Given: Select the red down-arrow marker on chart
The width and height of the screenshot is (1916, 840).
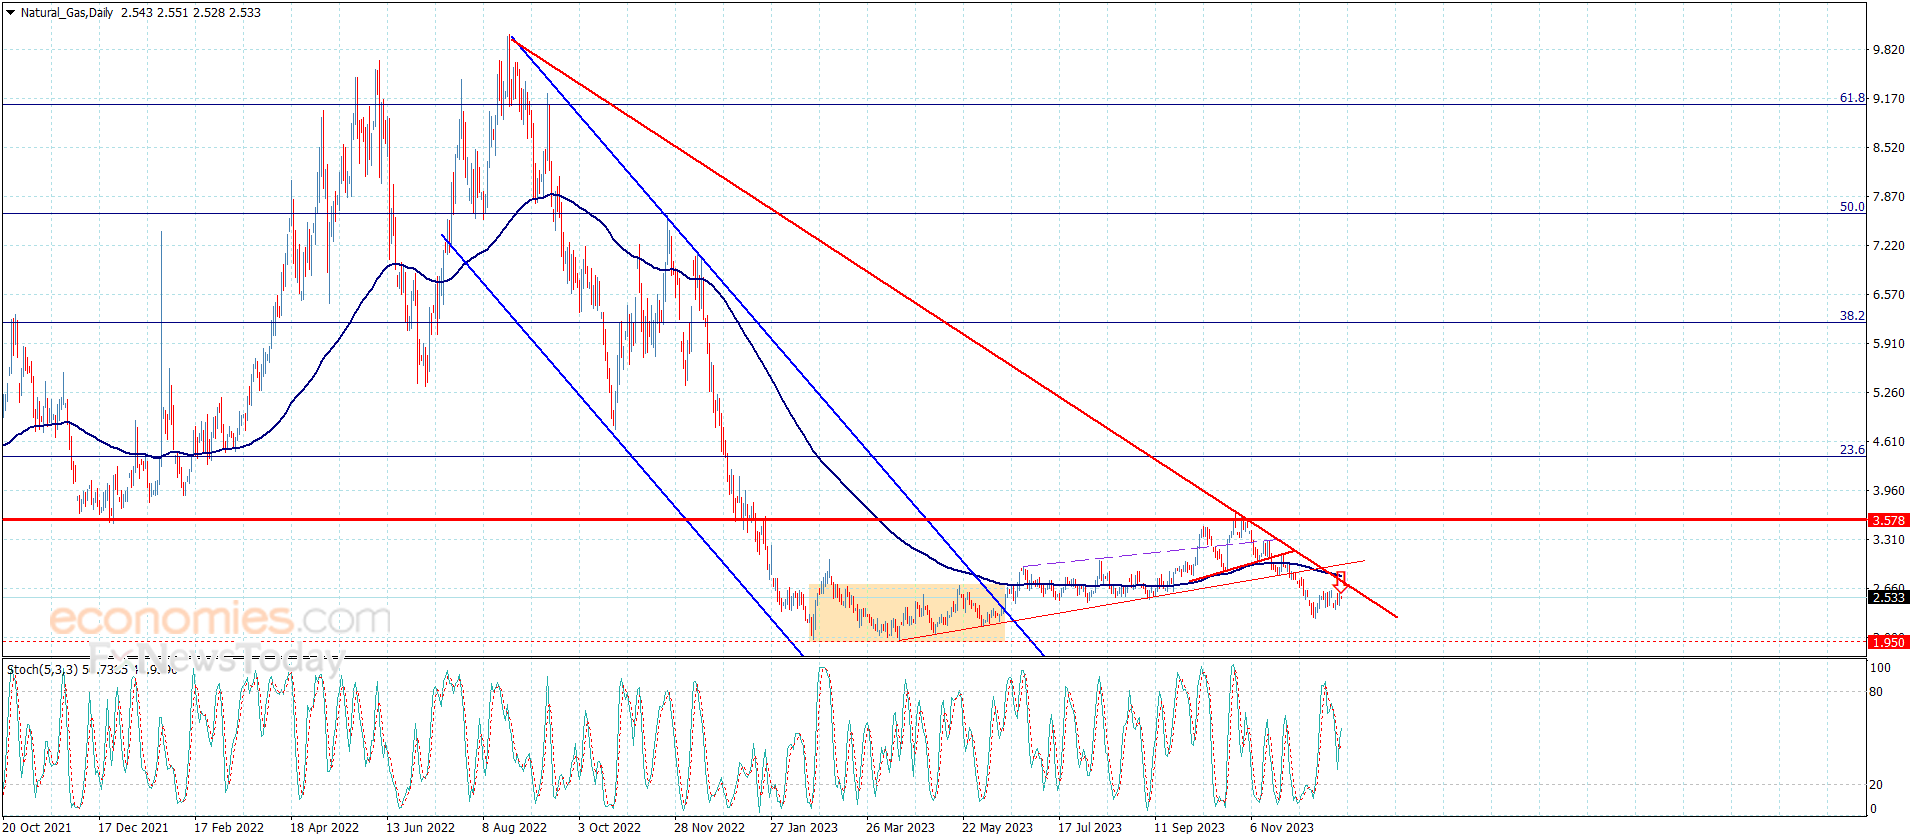Looking at the screenshot, I should 1340,583.
